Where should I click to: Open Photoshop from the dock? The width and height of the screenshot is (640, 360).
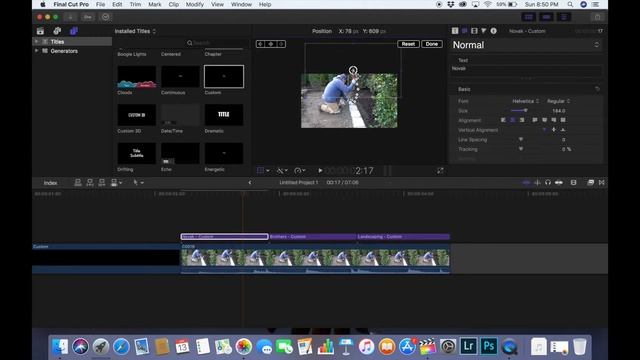[x=489, y=346]
